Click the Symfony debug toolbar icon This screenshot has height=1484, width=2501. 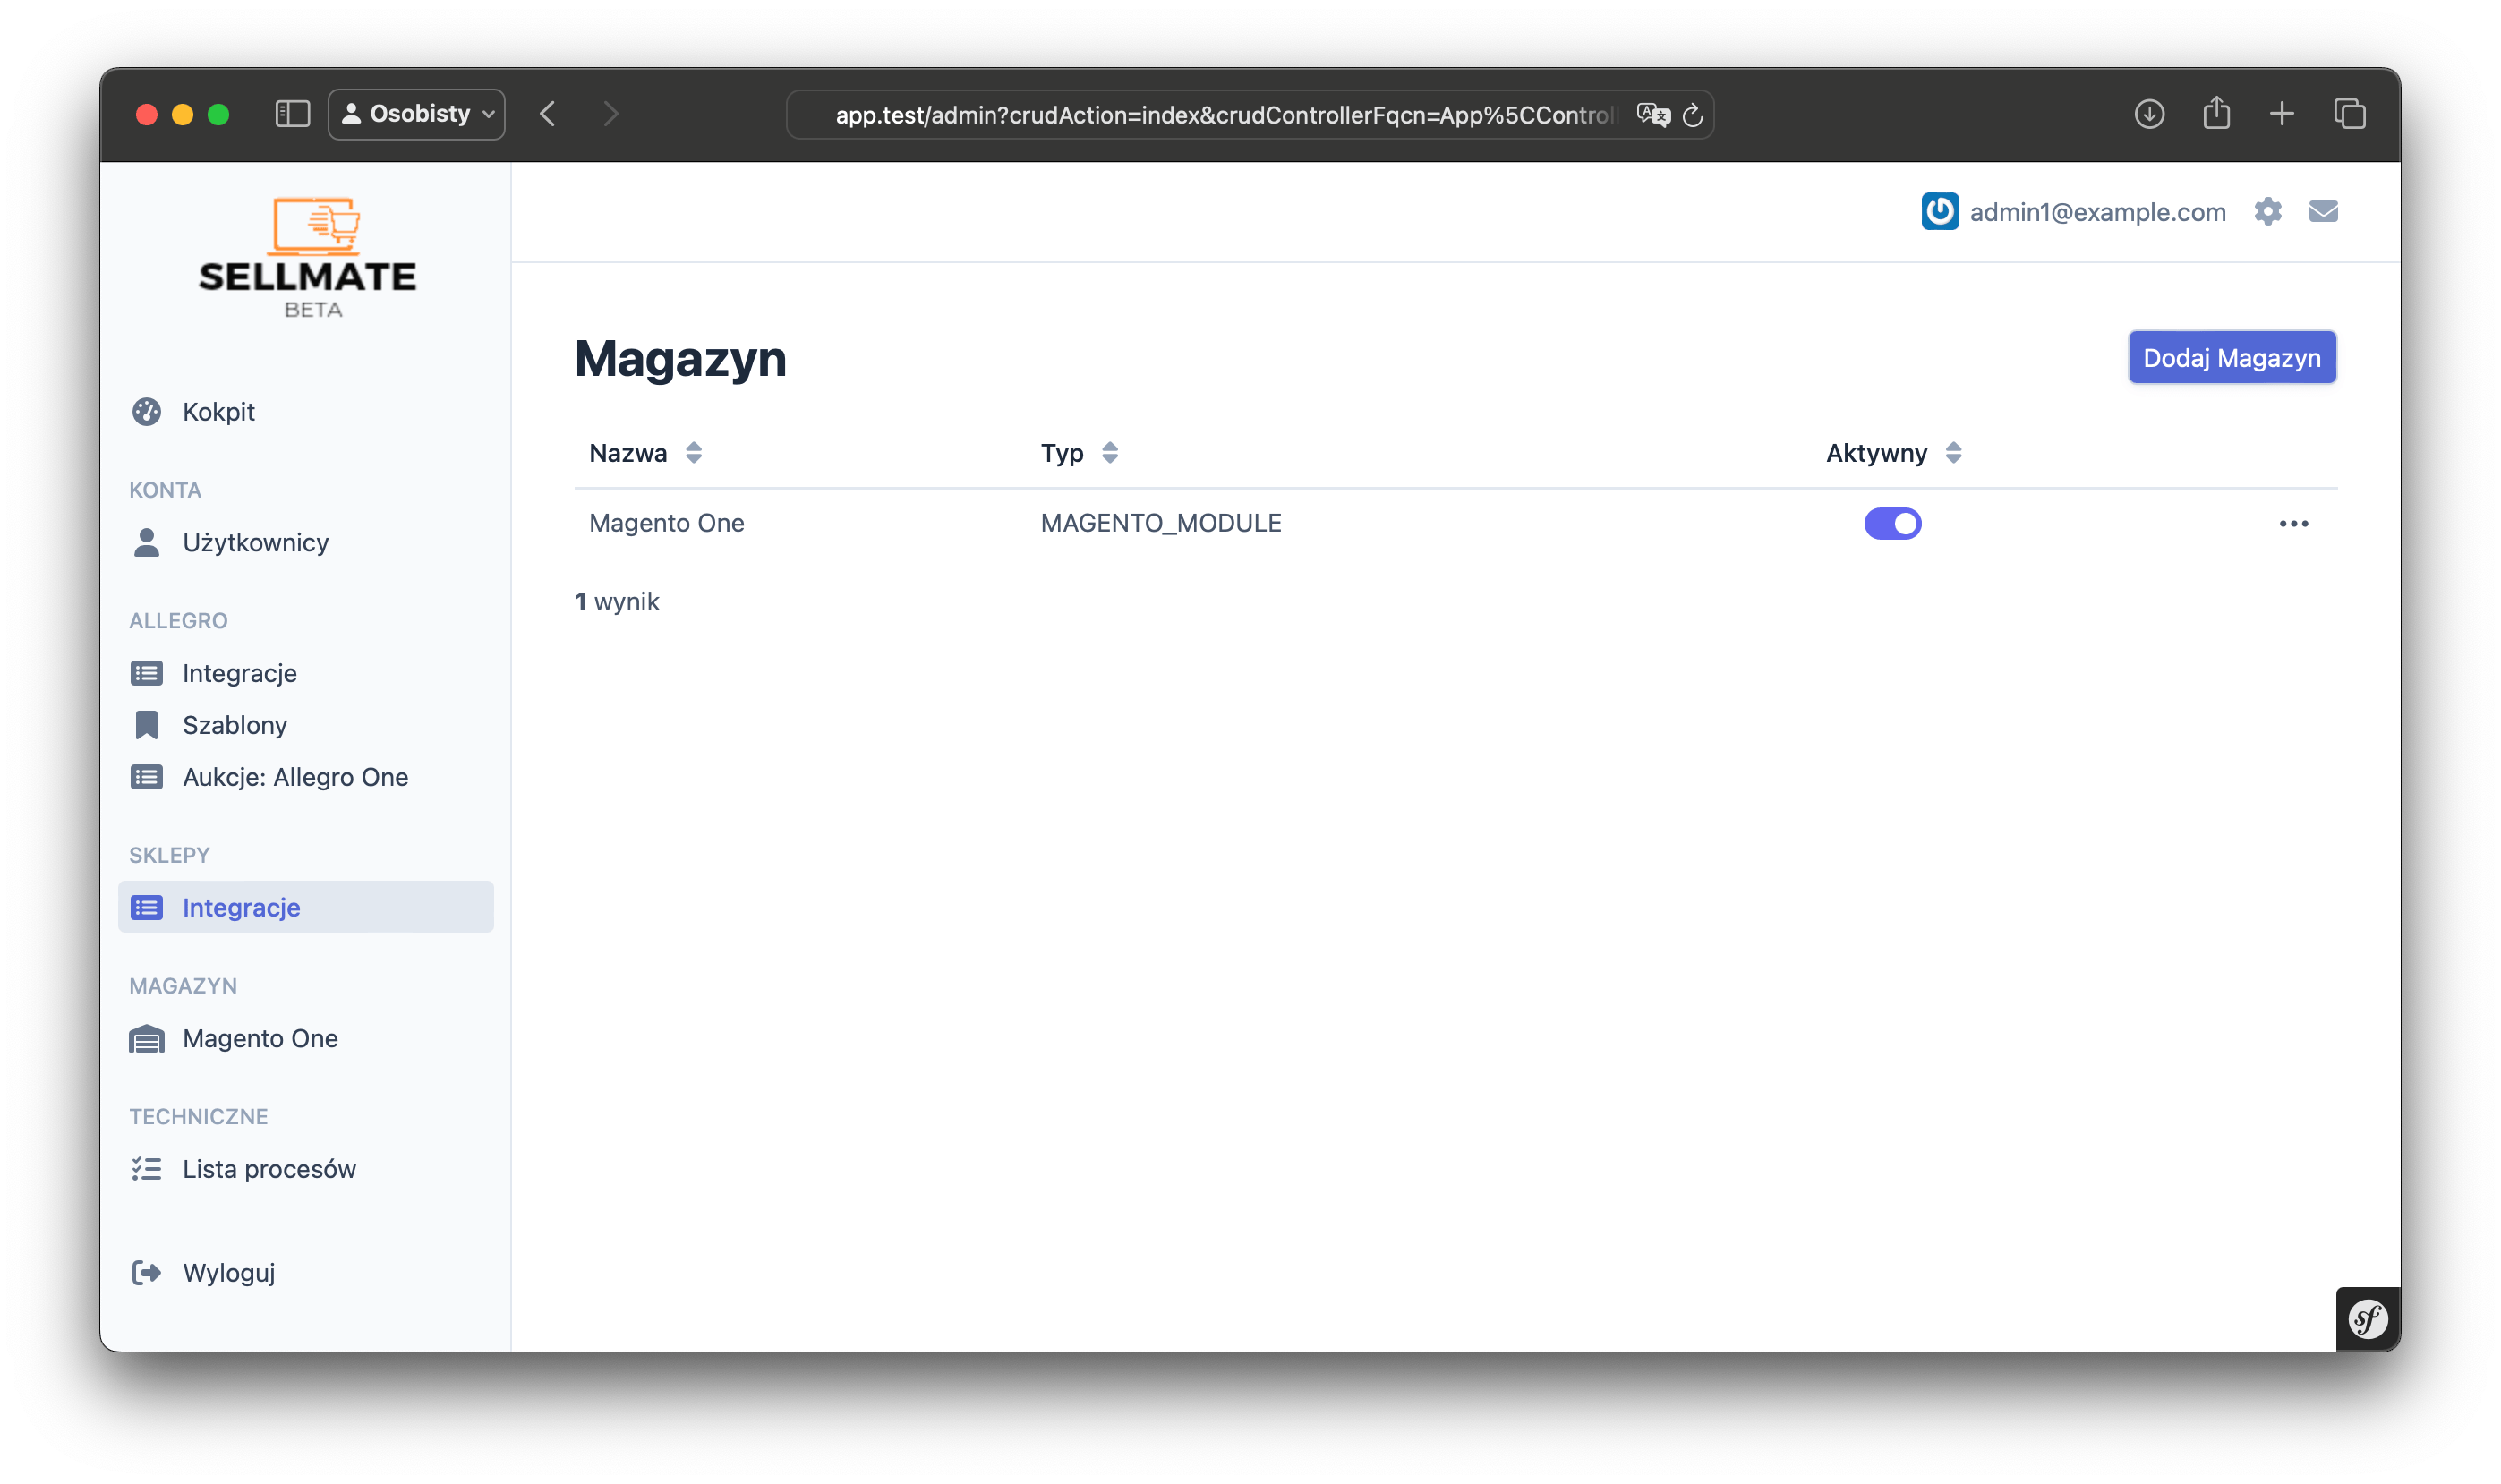click(x=2367, y=1319)
